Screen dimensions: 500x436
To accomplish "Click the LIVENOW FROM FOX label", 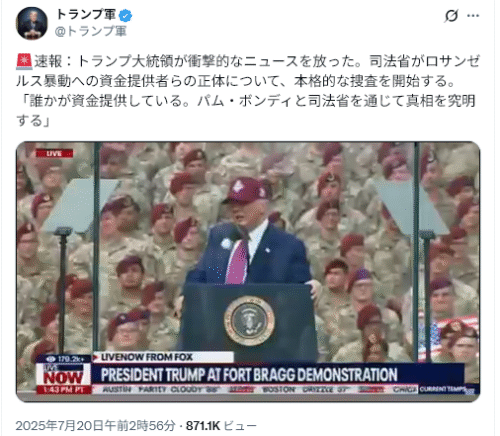I will point(147,357).
